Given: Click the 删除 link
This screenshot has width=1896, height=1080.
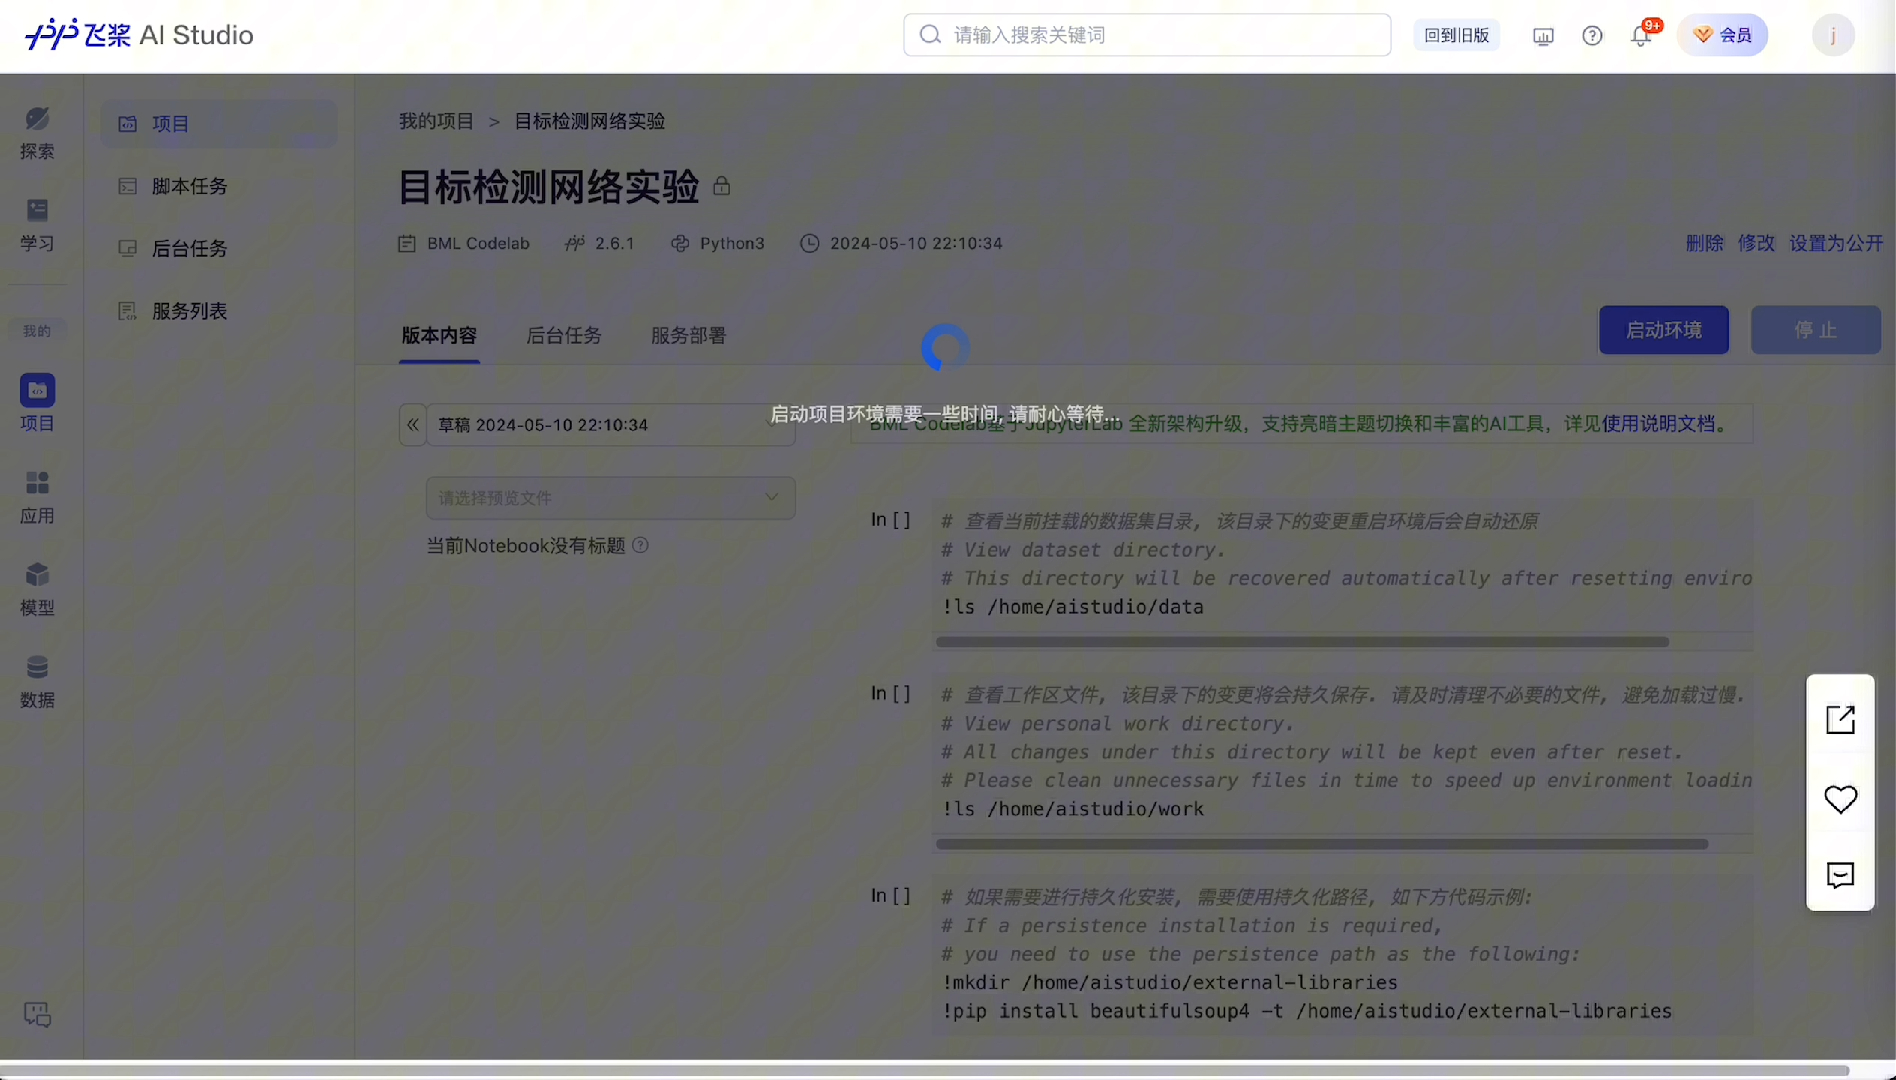Looking at the screenshot, I should point(1704,243).
